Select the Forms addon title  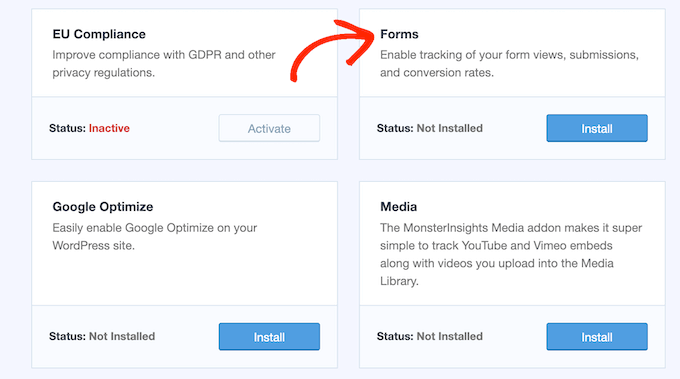coord(399,34)
